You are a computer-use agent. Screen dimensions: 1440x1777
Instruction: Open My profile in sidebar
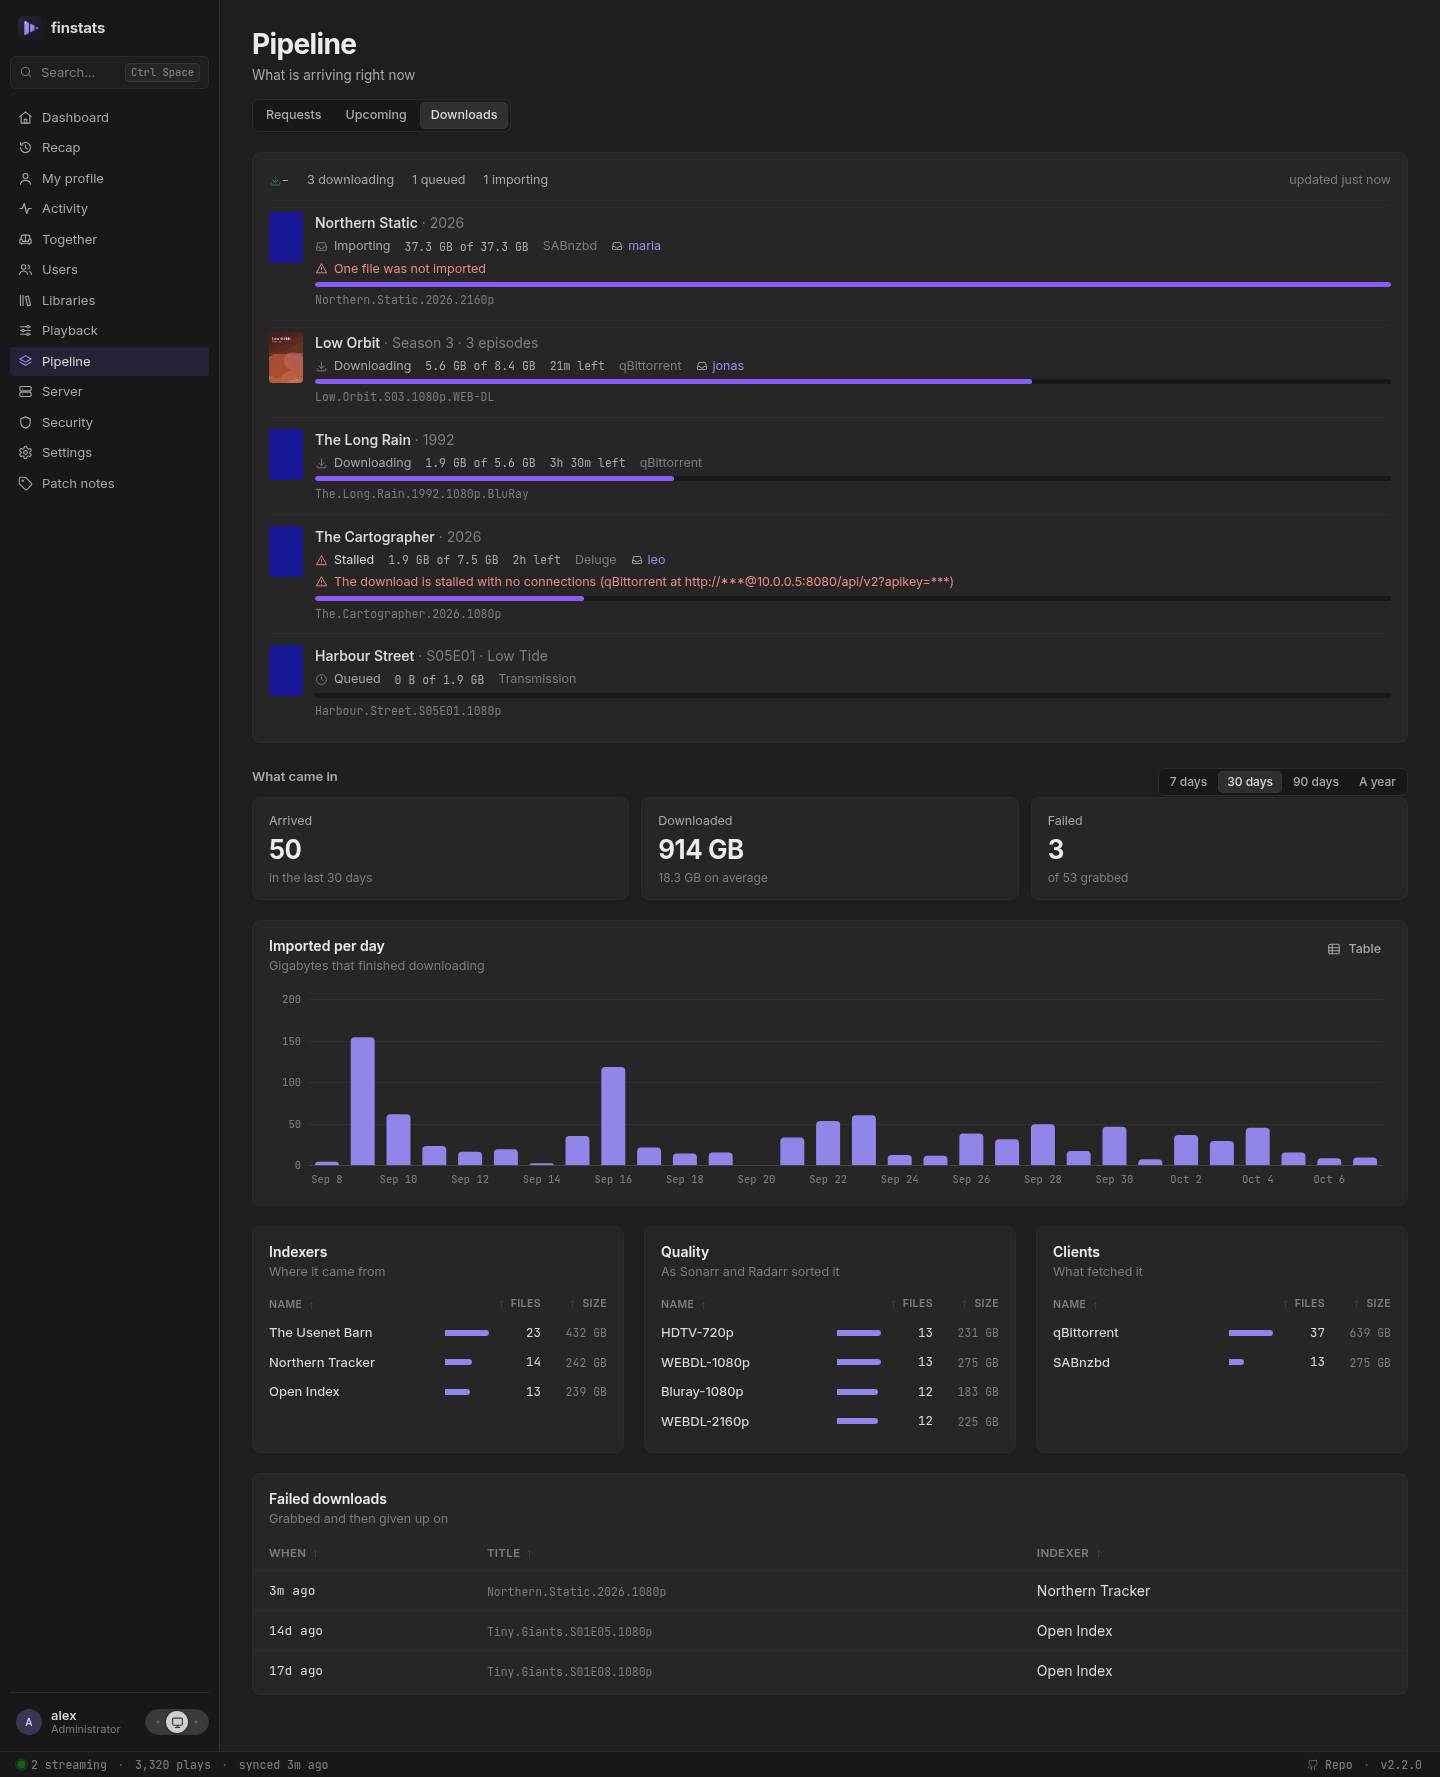[x=109, y=178]
